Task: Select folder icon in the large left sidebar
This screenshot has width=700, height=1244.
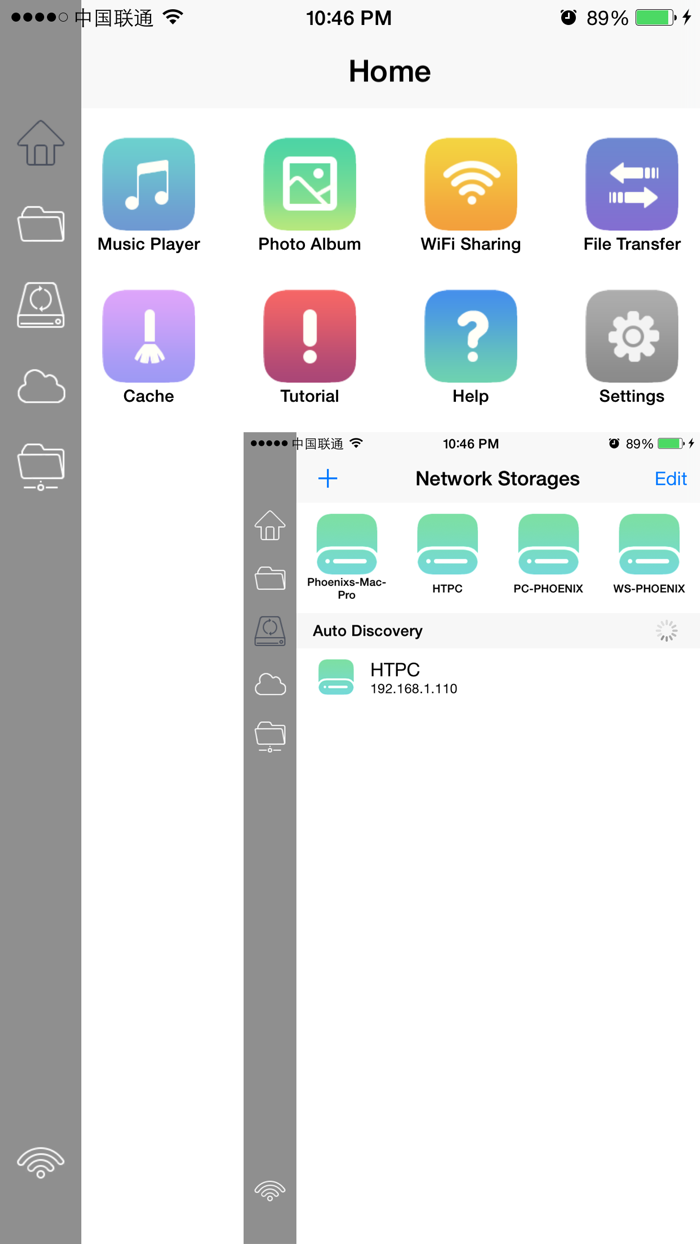Action: click(x=41, y=224)
